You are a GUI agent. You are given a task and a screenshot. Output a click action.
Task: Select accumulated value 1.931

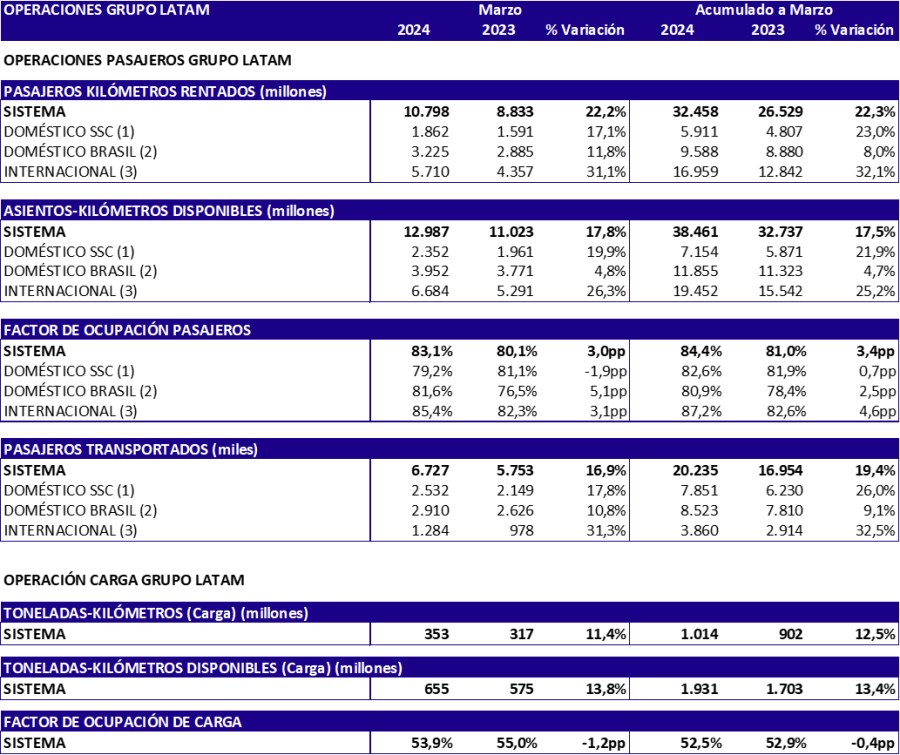[699, 688]
